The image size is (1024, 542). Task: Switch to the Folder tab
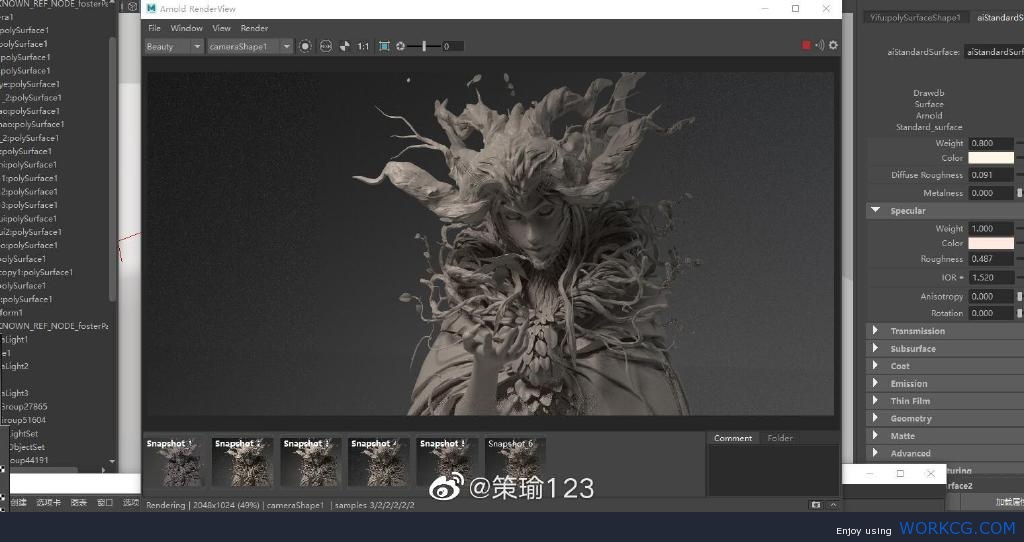click(780, 438)
